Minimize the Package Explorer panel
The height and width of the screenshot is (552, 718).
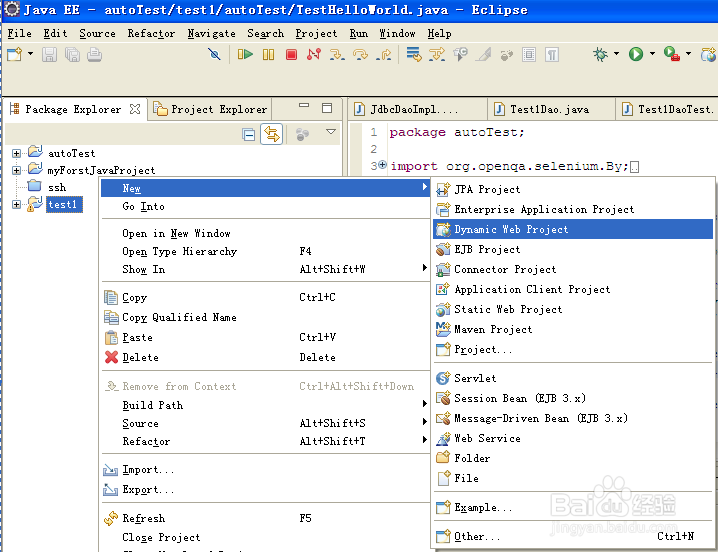click(x=304, y=106)
